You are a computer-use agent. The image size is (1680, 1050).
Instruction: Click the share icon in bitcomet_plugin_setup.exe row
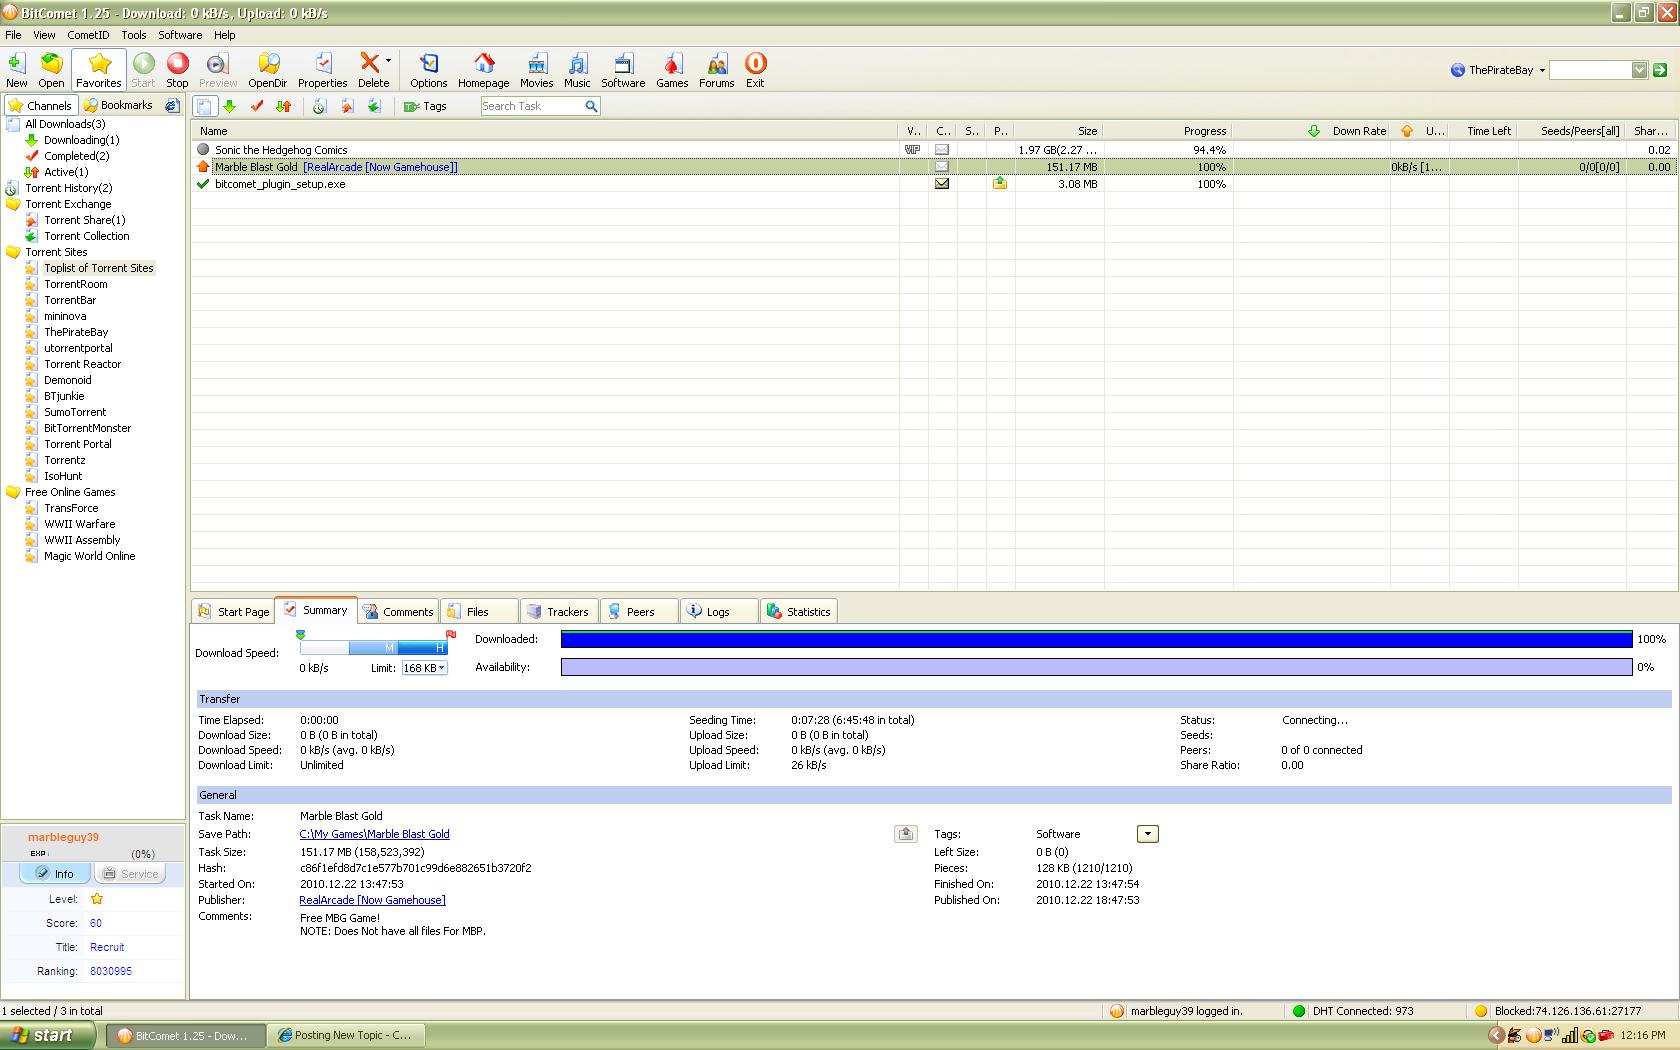1000,184
